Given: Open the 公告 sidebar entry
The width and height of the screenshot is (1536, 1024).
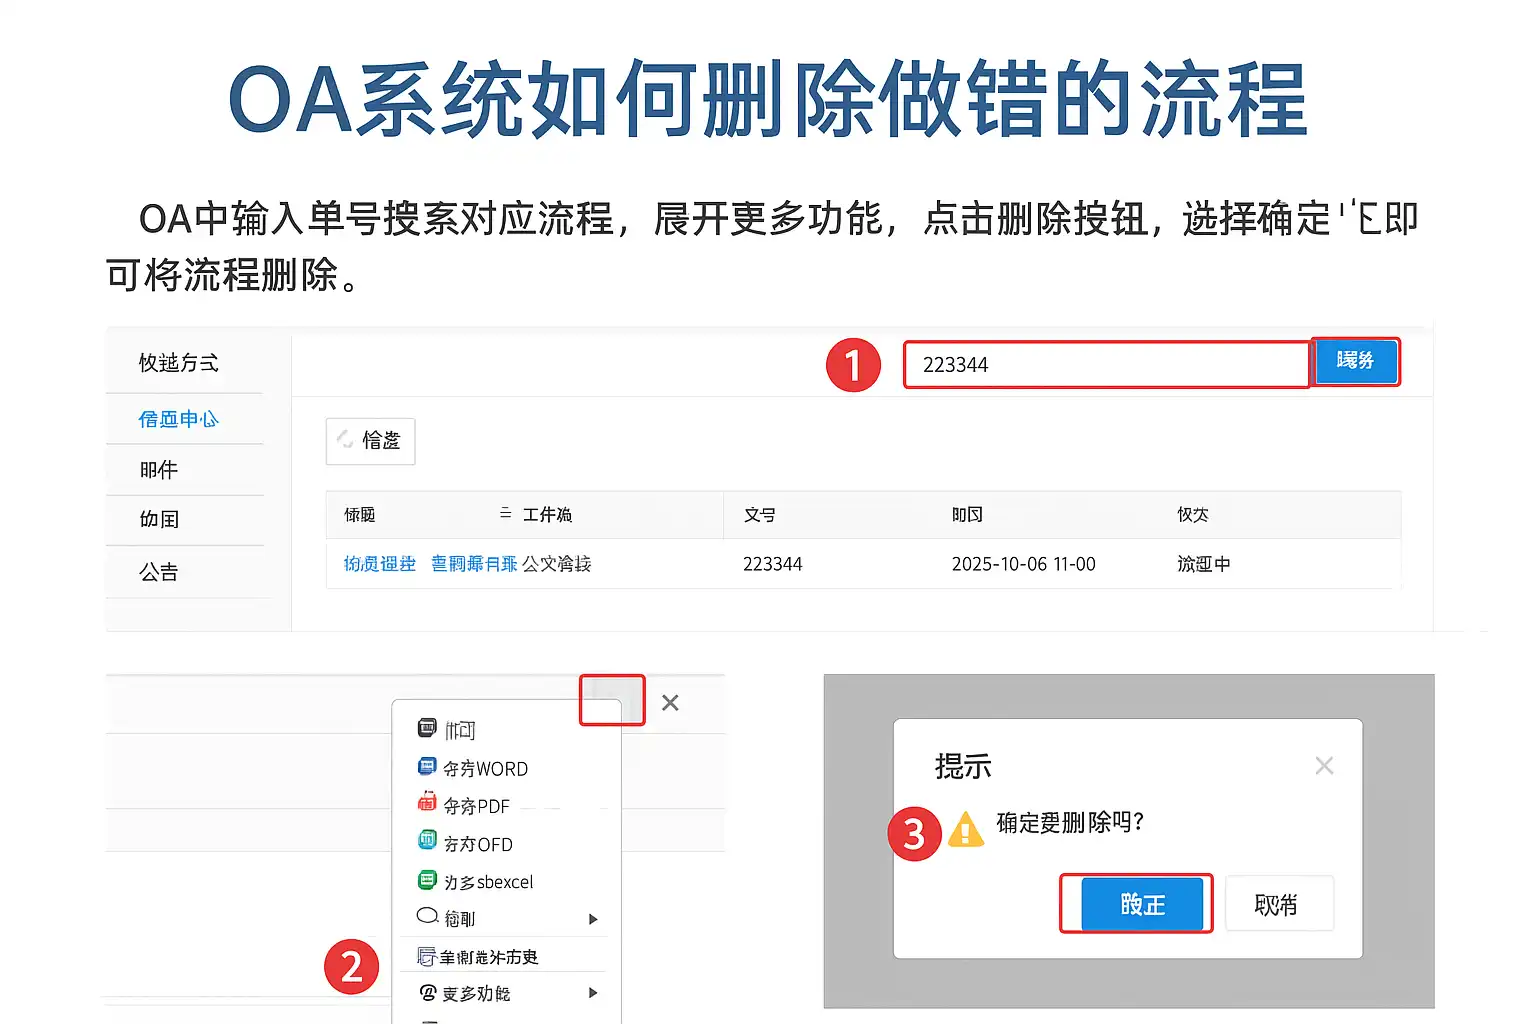Looking at the screenshot, I should pyautogui.click(x=158, y=572).
